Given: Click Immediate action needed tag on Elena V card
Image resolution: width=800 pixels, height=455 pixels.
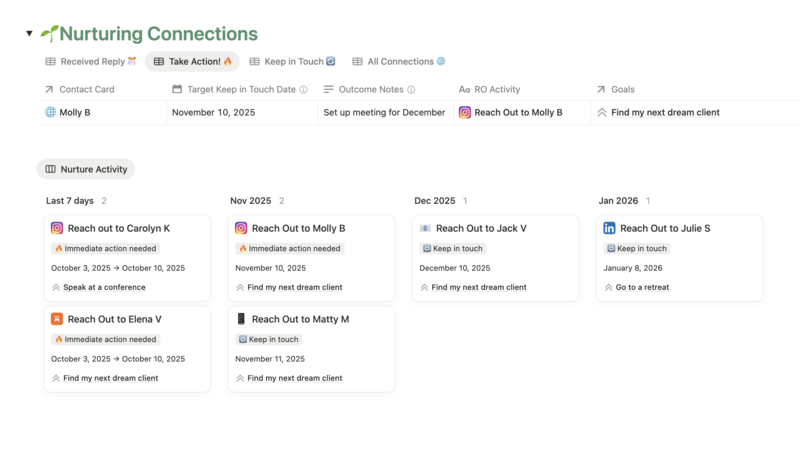Looking at the screenshot, I should 105,339.
